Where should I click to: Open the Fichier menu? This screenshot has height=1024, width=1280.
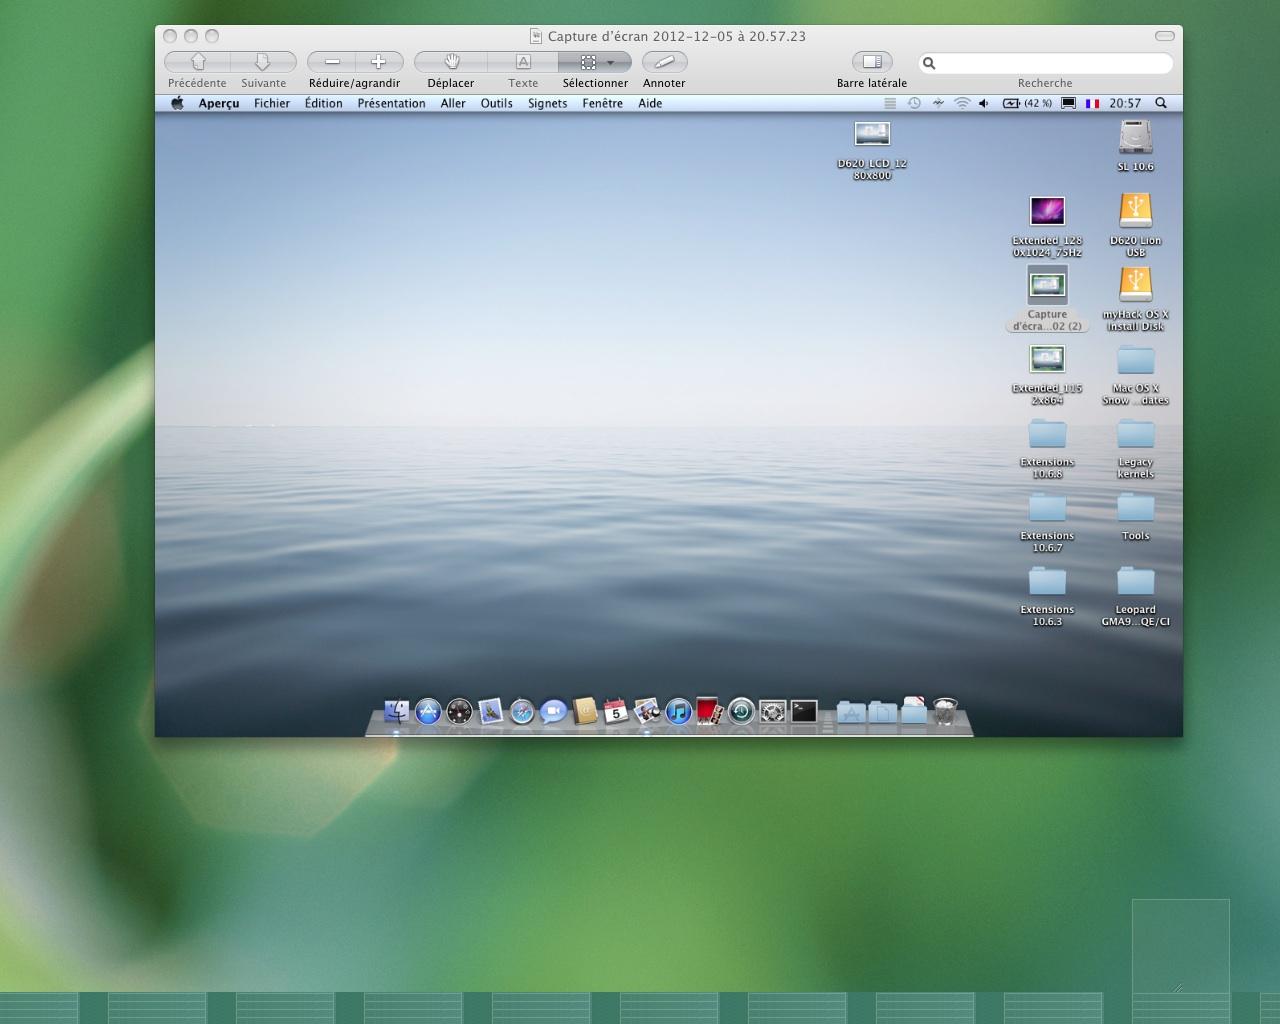(x=271, y=103)
